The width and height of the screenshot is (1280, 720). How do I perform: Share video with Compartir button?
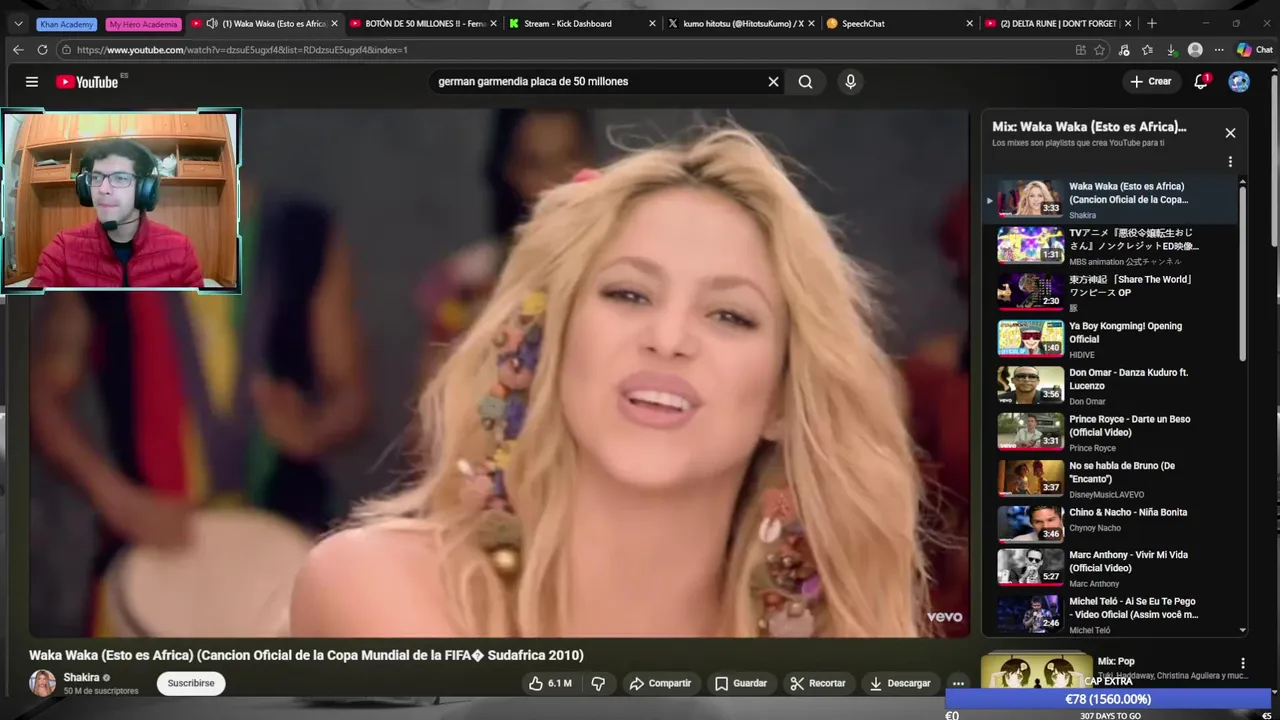point(659,683)
